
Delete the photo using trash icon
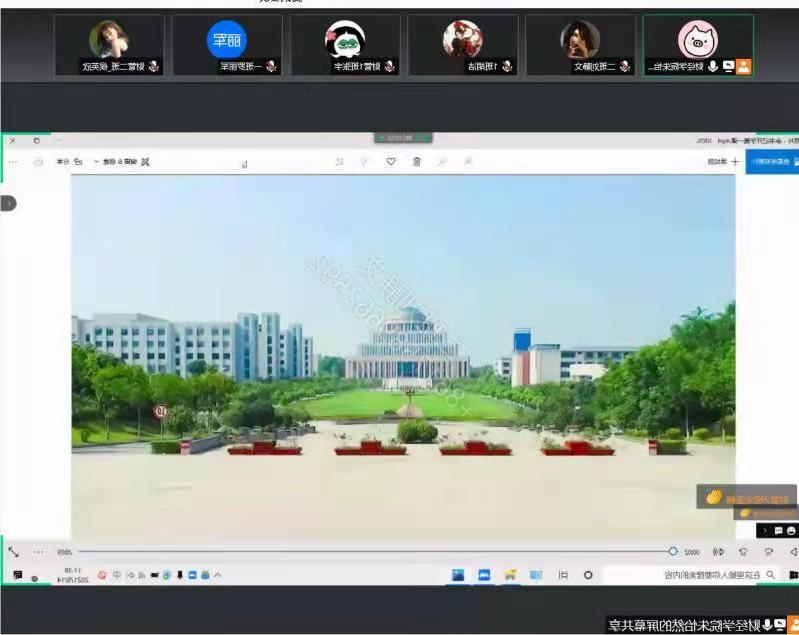click(x=417, y=161)
